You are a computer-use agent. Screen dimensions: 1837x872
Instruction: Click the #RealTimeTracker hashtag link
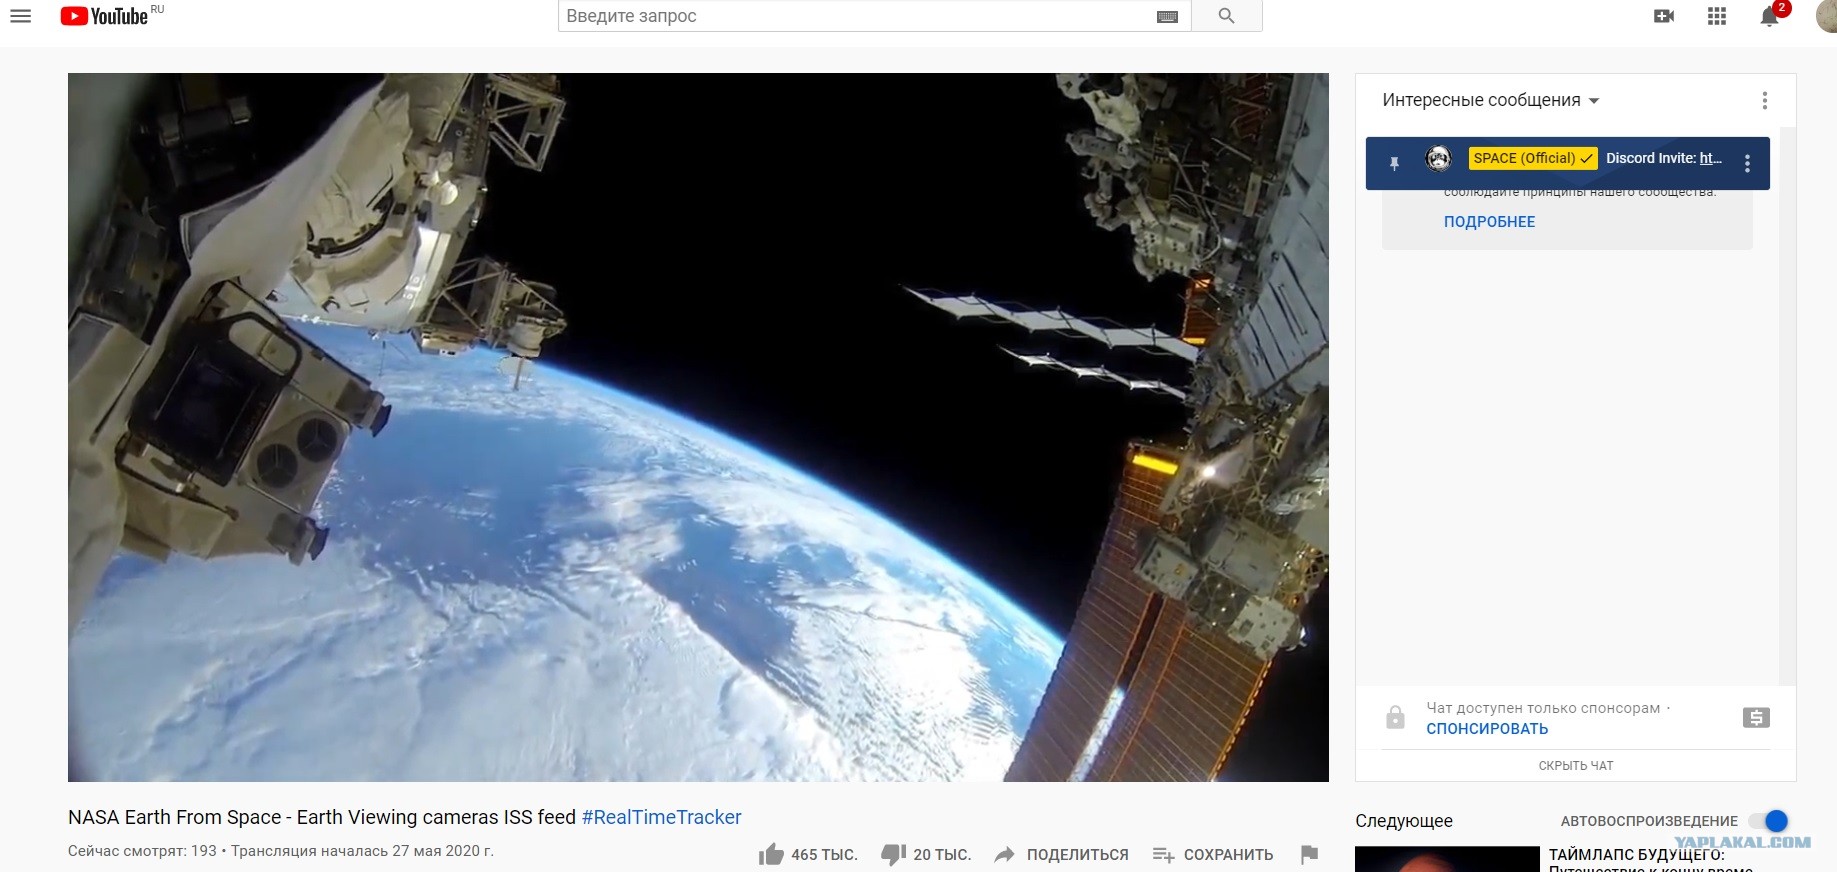[661, 817]
